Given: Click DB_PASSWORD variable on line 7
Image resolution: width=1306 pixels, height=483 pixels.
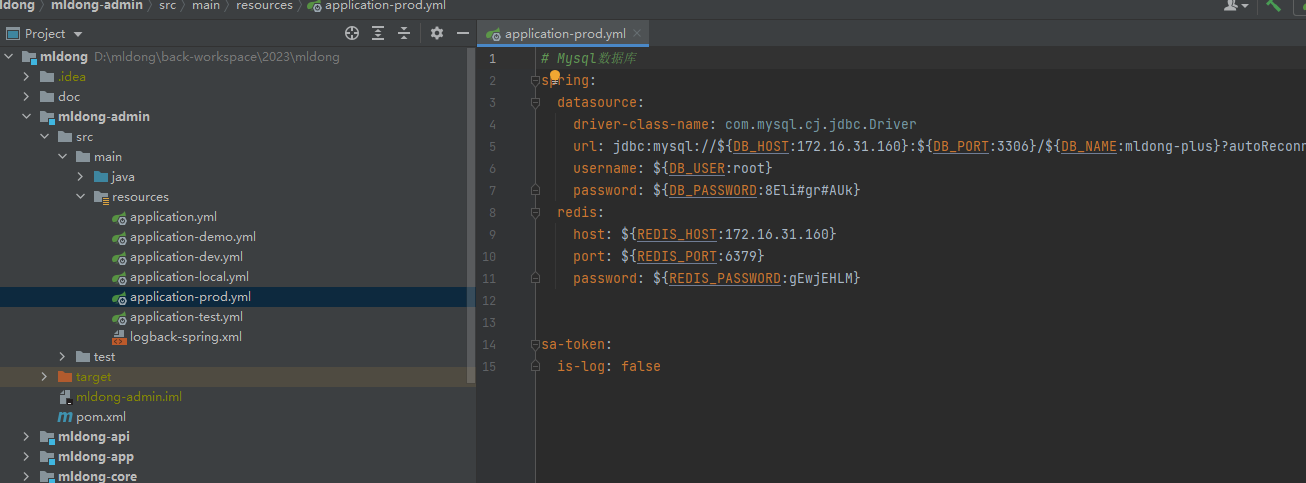Looking at the screenshot, I should click(x=712, y=191).
